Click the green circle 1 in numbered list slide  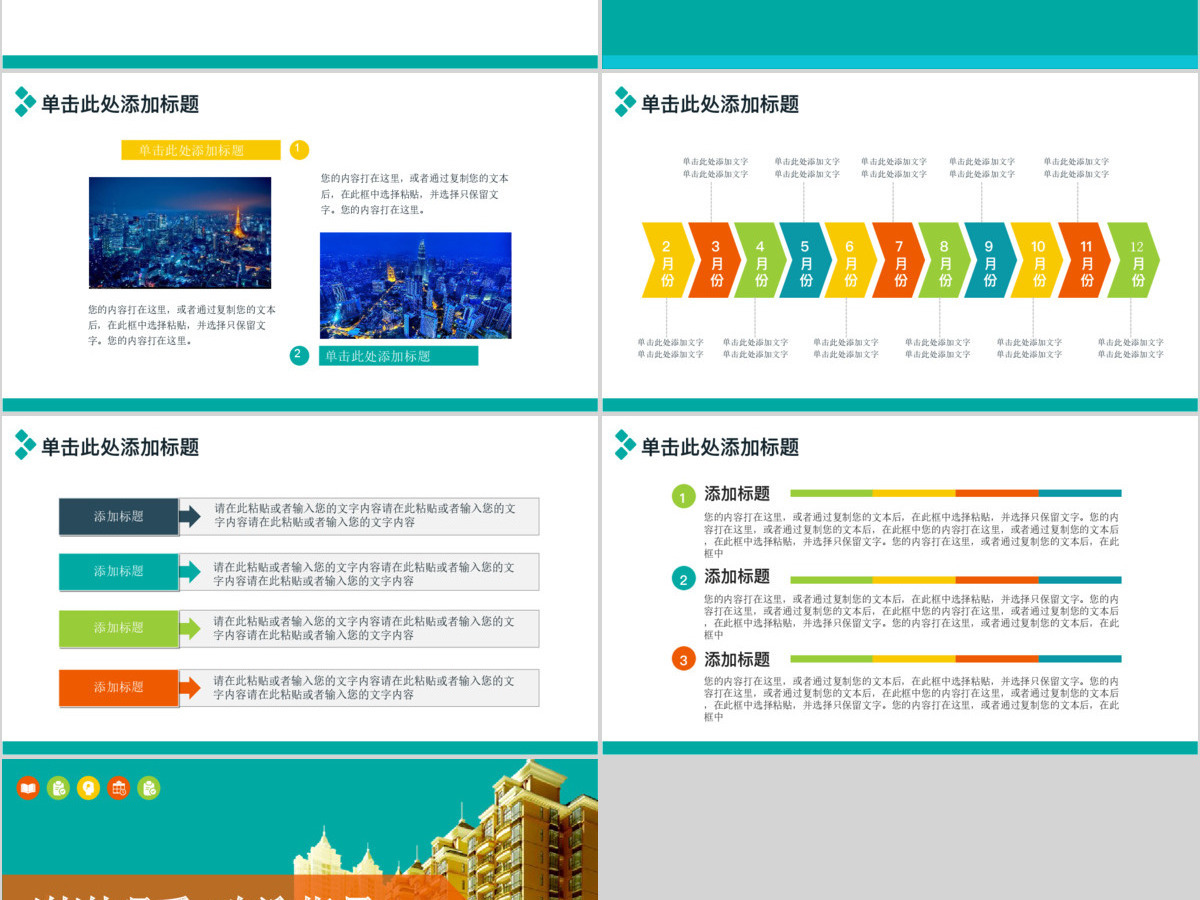tap(683, 496)
